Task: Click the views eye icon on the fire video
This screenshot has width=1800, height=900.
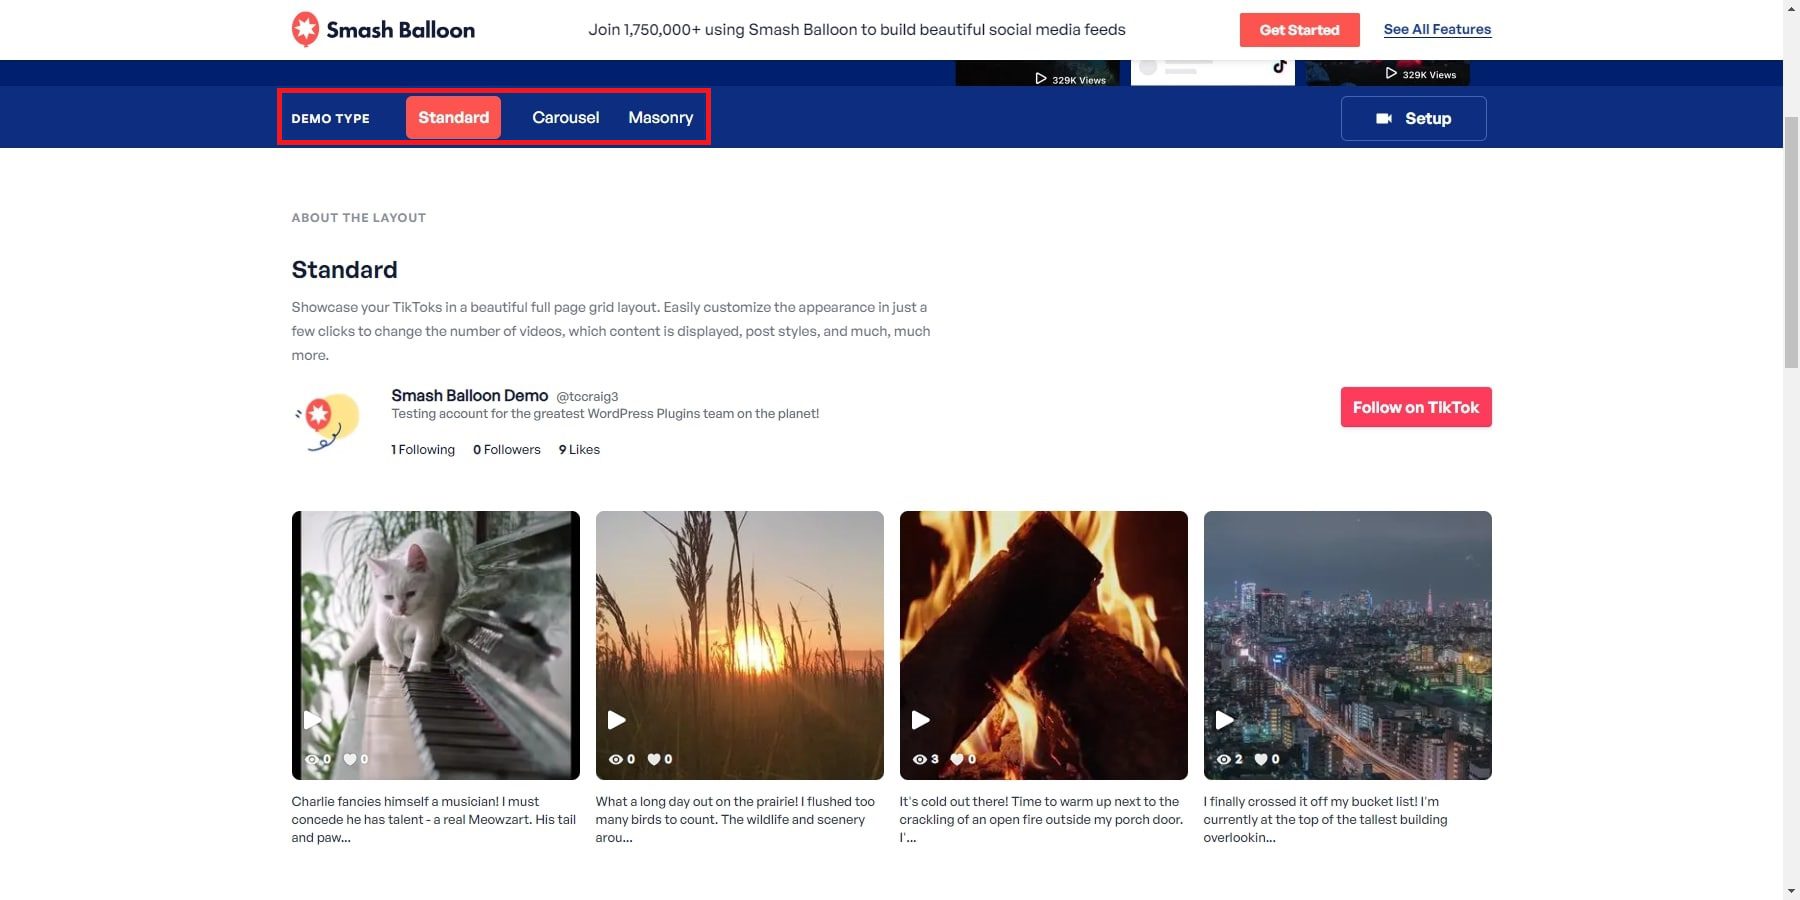Action: pyautogui.click(x=920, y=760)
